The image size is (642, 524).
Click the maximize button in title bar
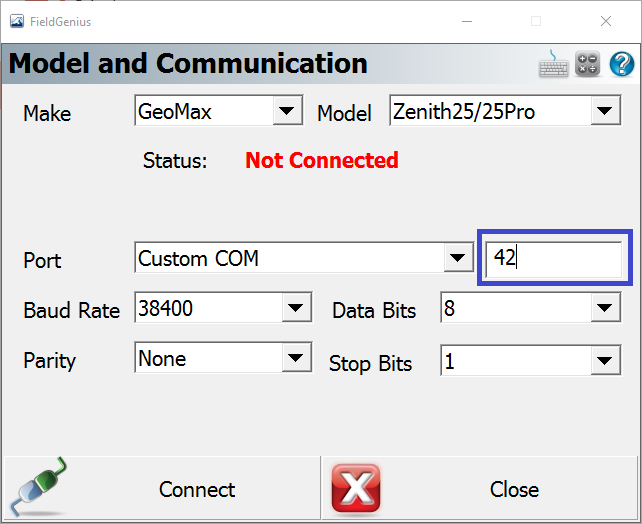pyautogui.click(x=536, y=20)
